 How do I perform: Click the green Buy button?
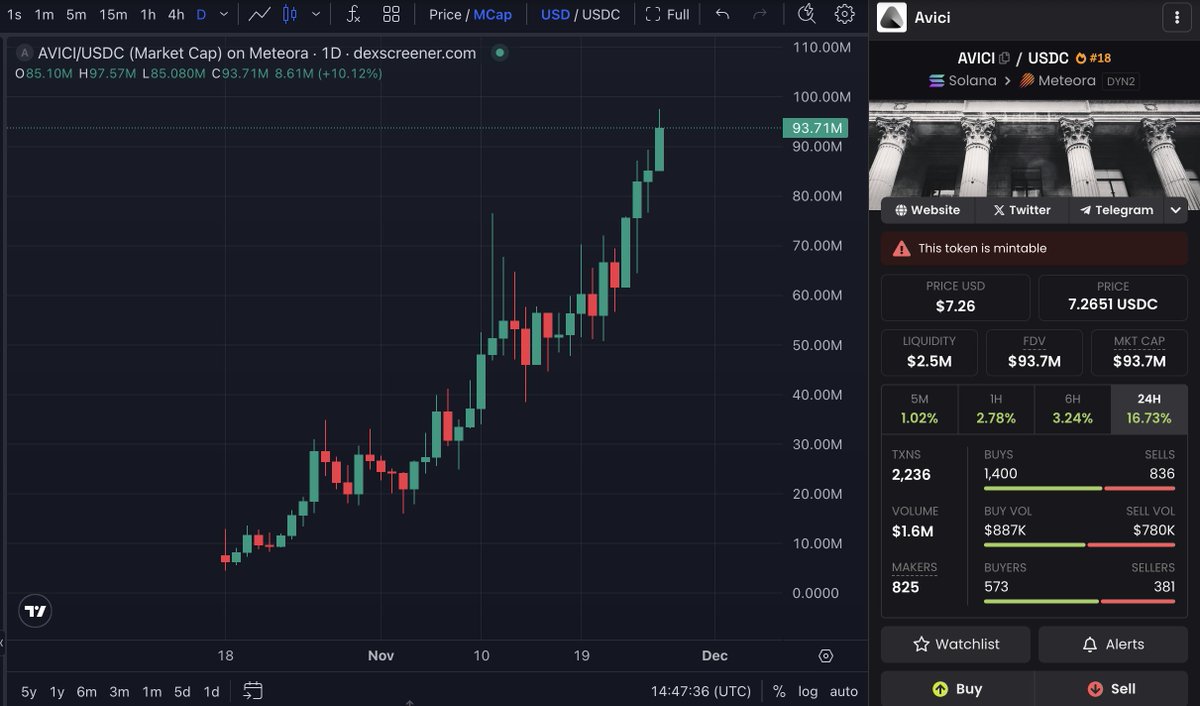click(957, 688)
